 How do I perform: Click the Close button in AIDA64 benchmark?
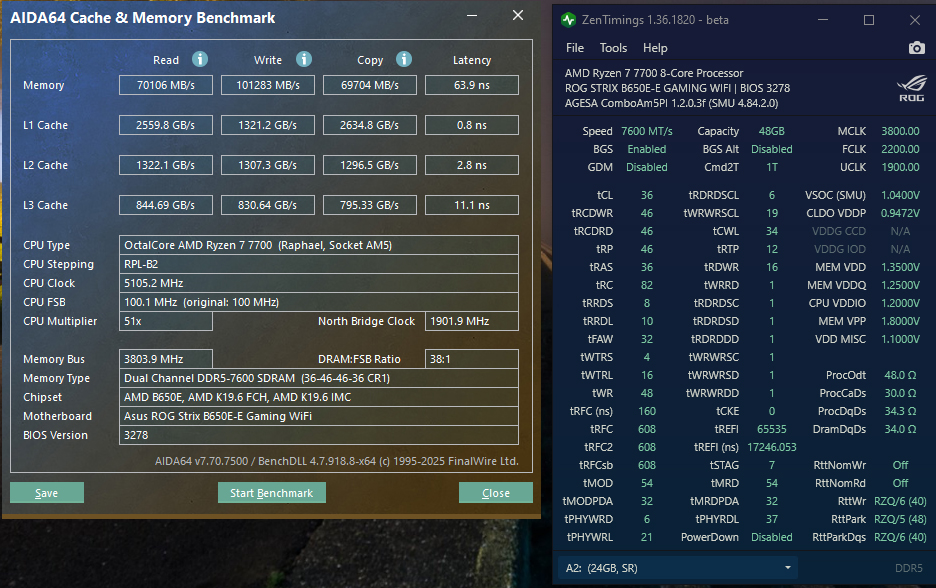tap(495, 492)
